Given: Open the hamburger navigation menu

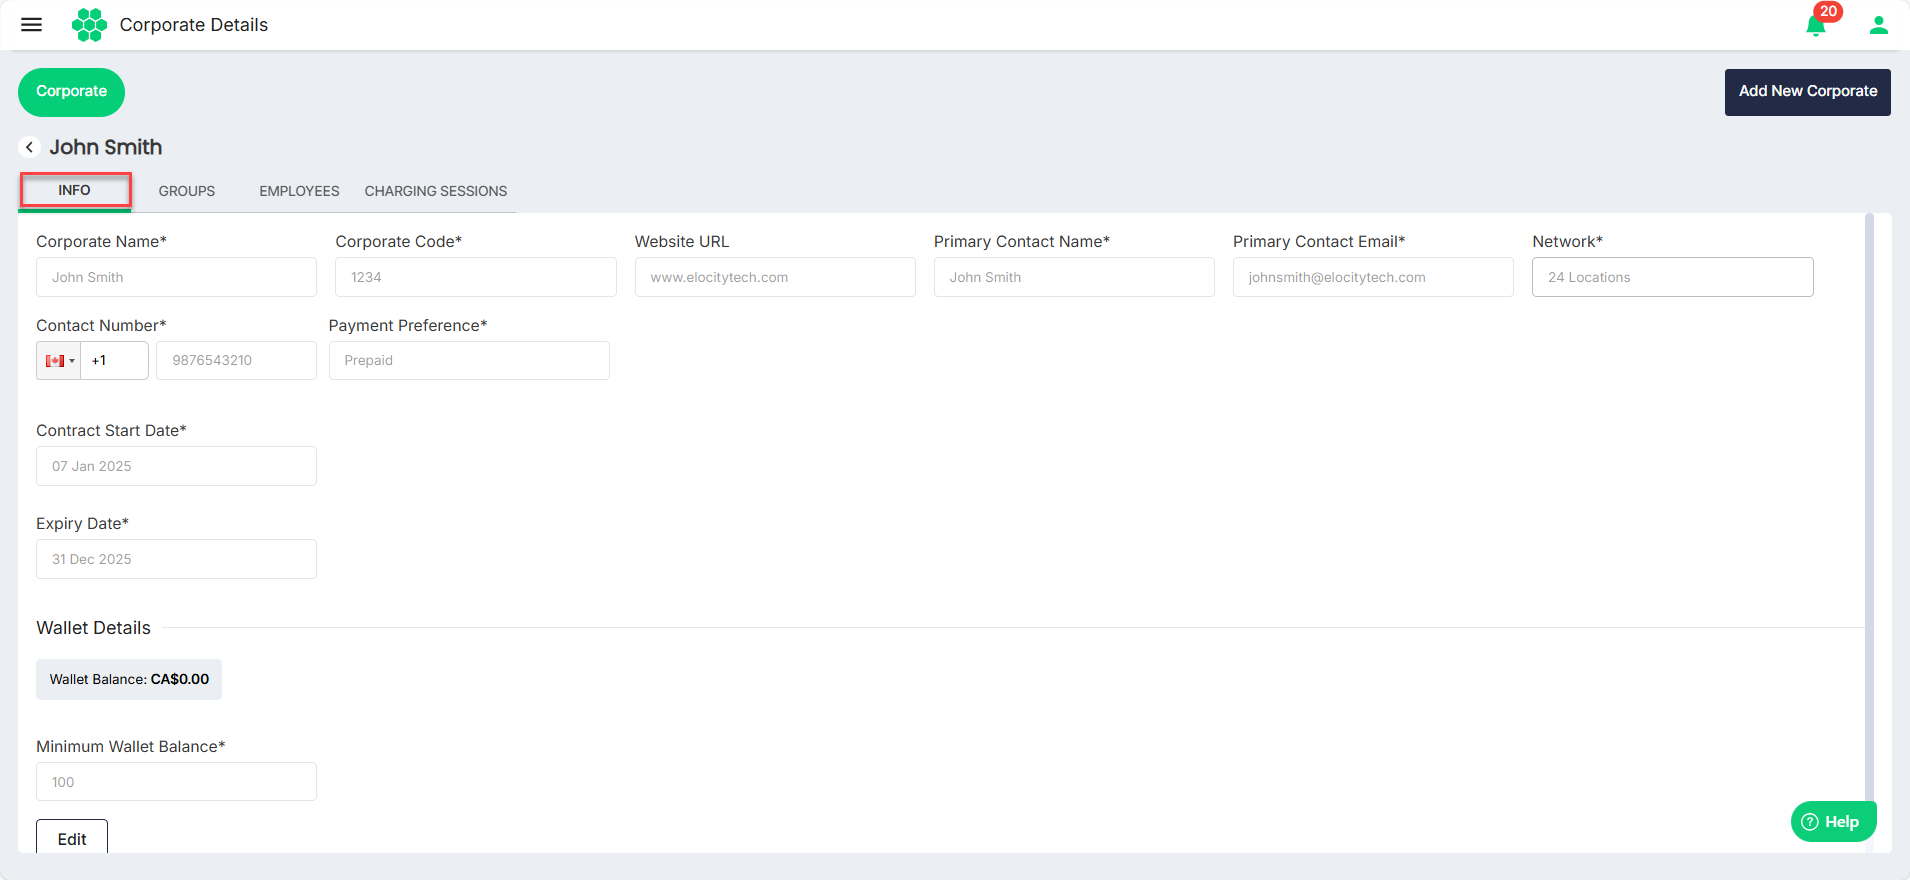Looking at the screenshot, I should point(32,25).
